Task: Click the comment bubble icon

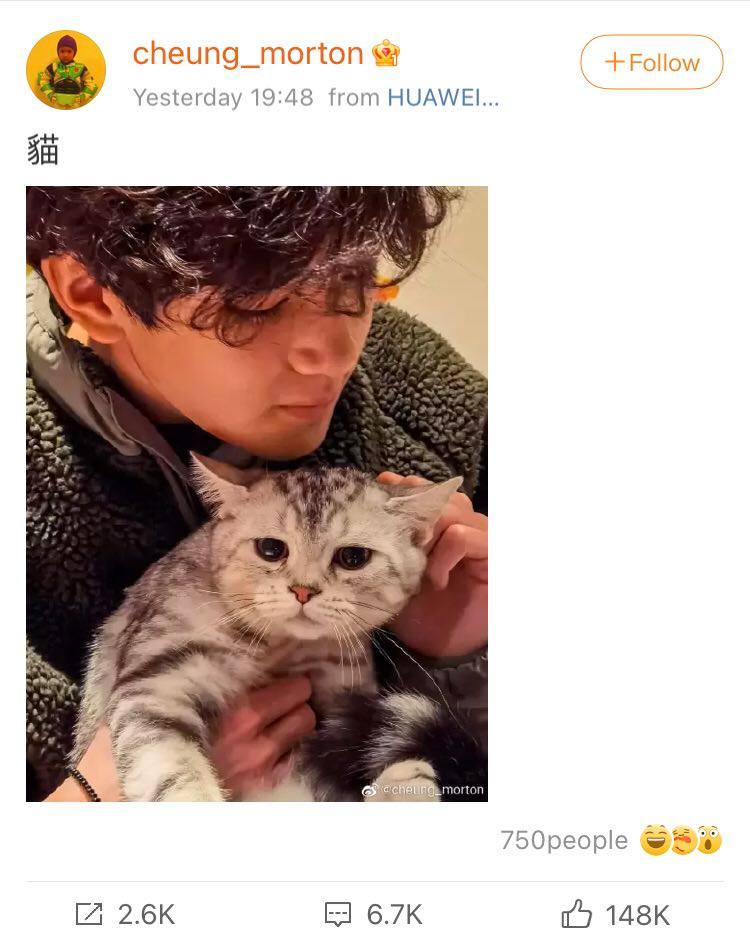Action: click(338, 915)
